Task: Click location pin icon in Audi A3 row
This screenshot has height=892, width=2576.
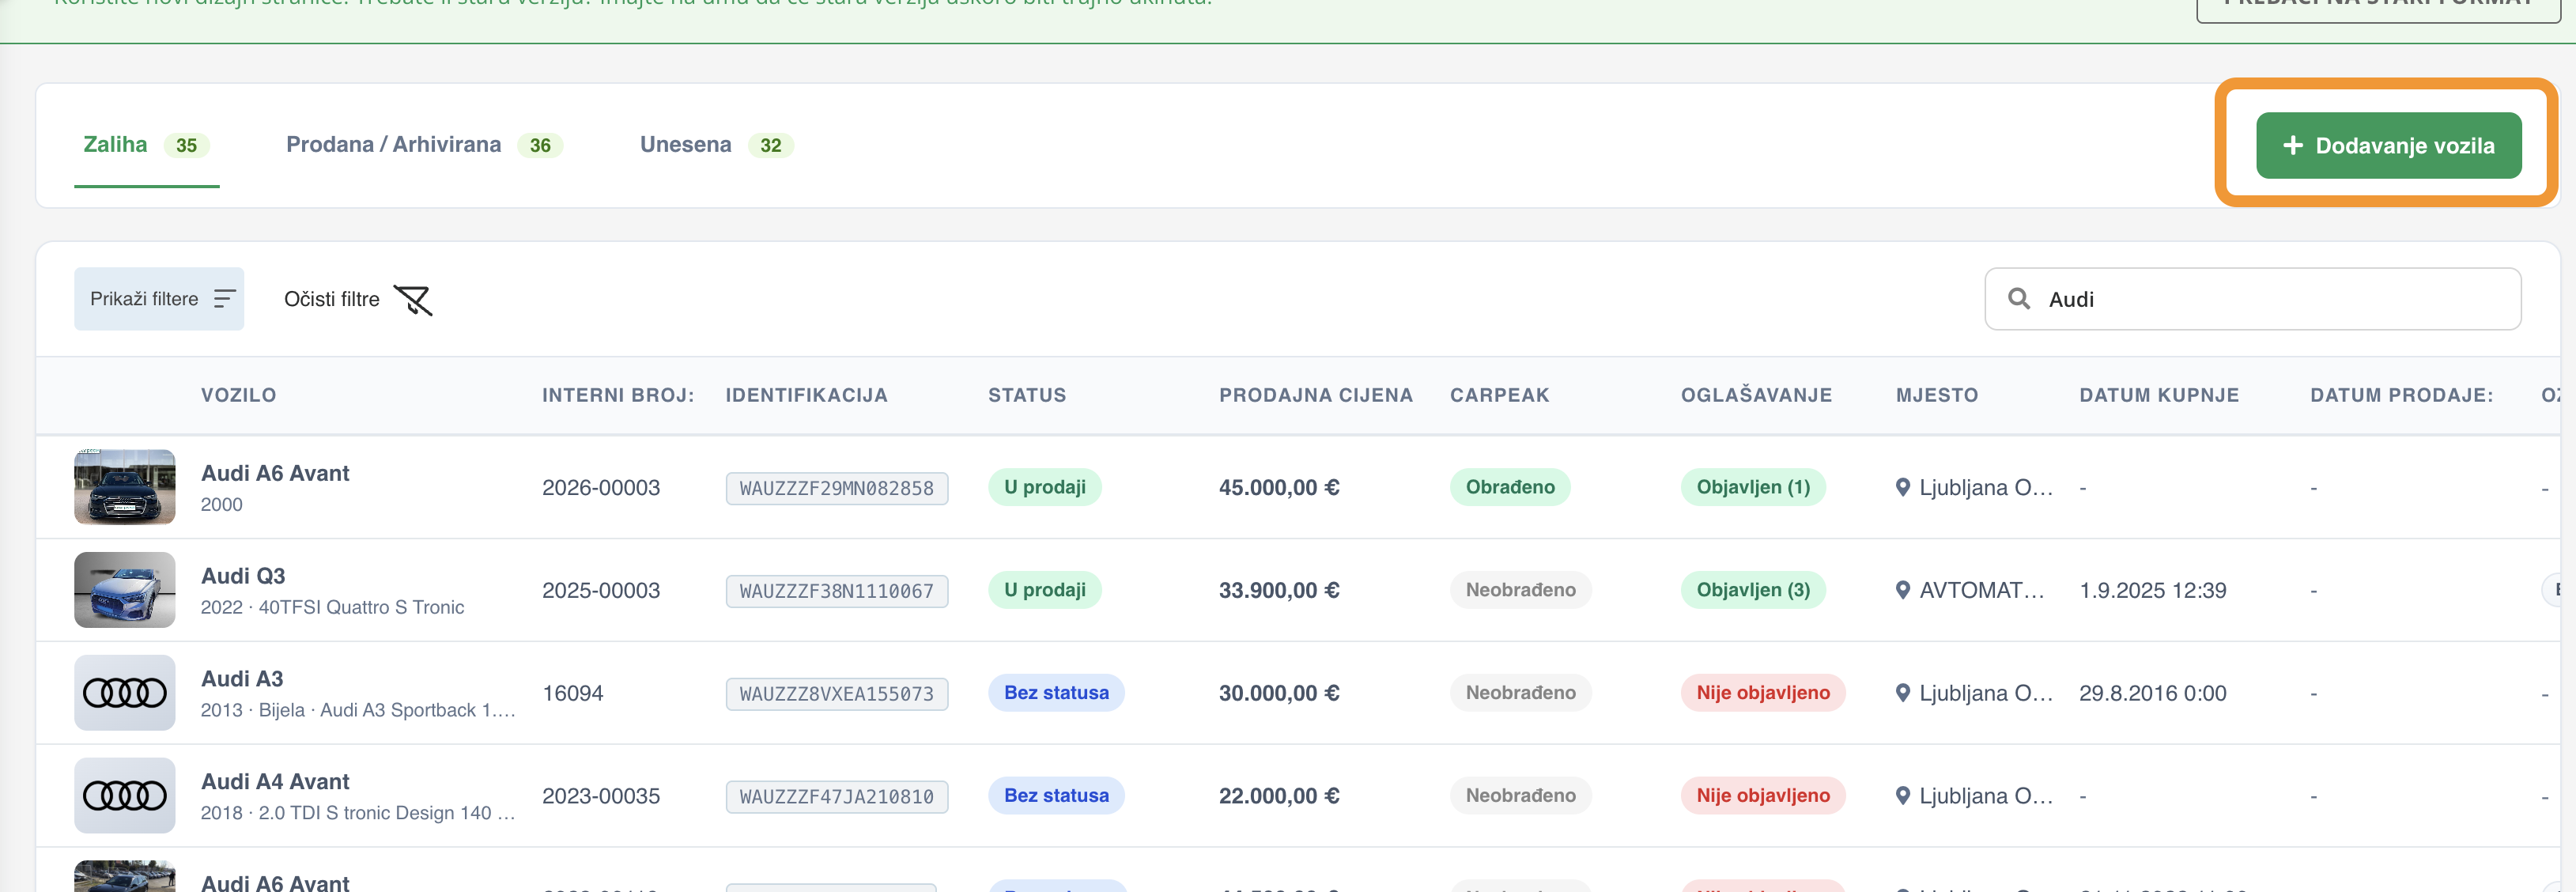Action: pyautogui.click(x=1903, y=694)
